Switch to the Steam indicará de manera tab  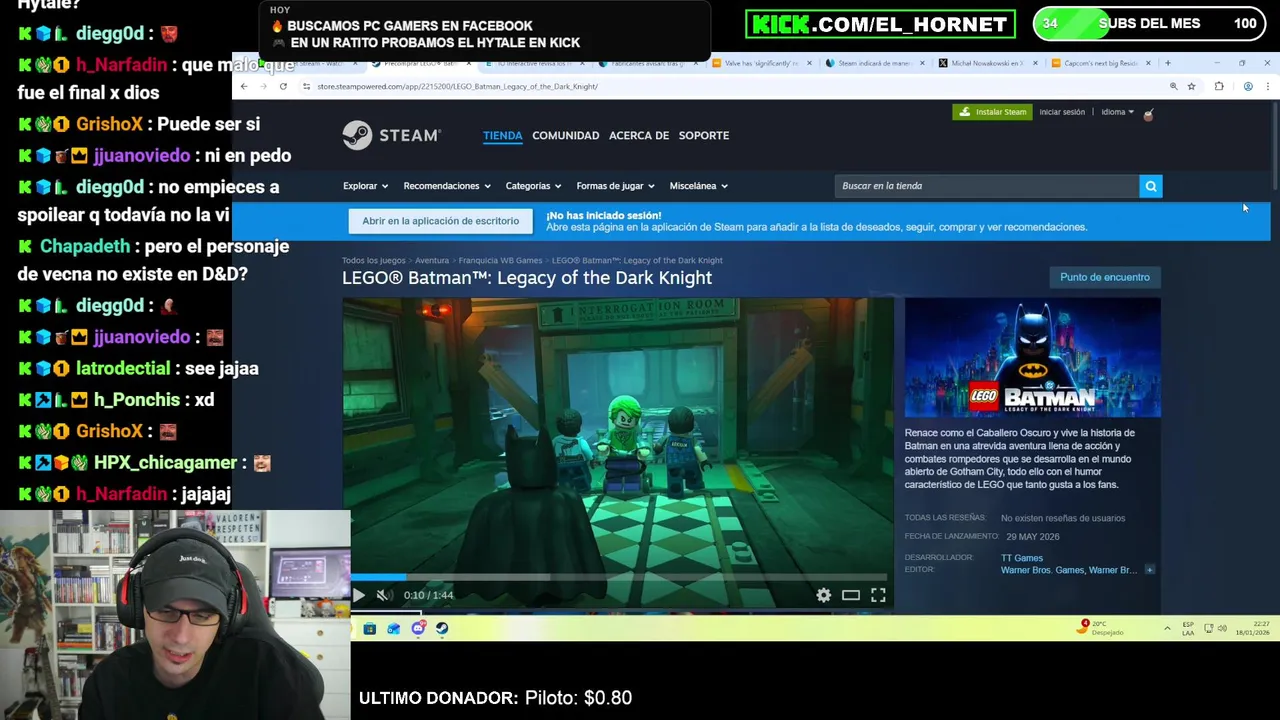874,63
